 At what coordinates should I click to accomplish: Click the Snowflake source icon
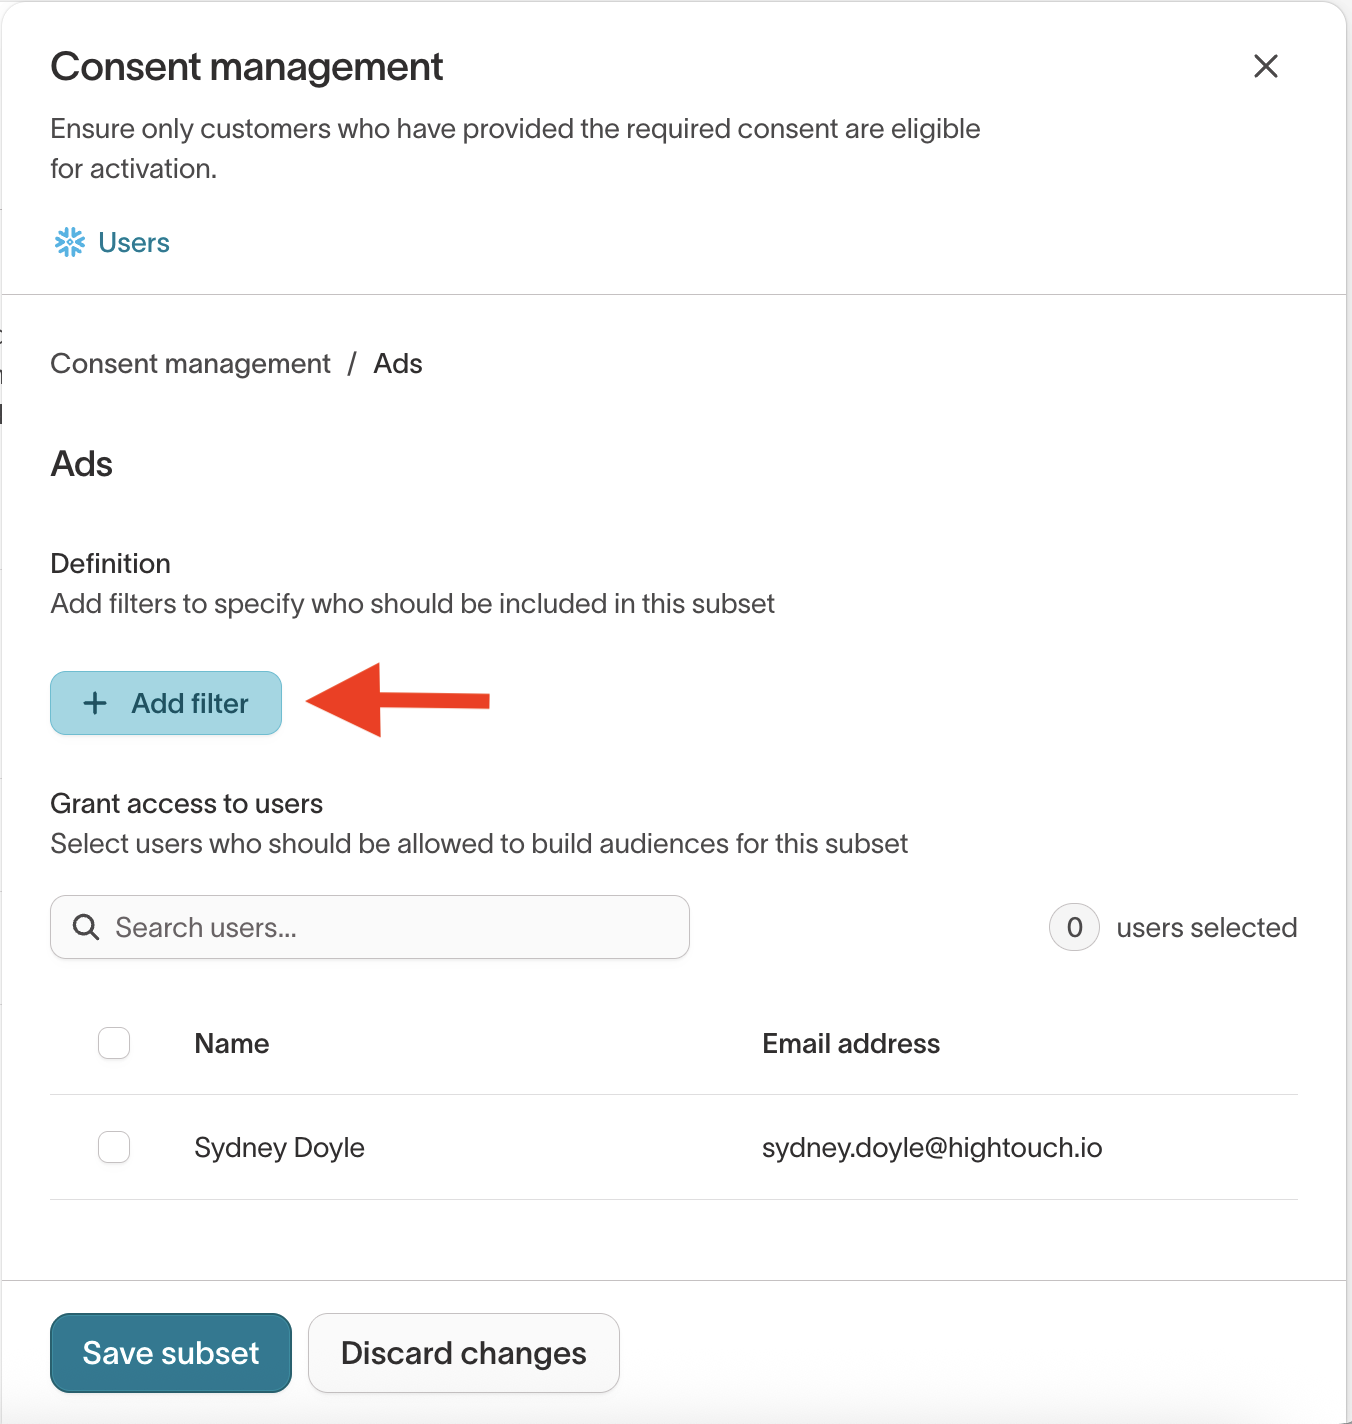pos(70,242)
